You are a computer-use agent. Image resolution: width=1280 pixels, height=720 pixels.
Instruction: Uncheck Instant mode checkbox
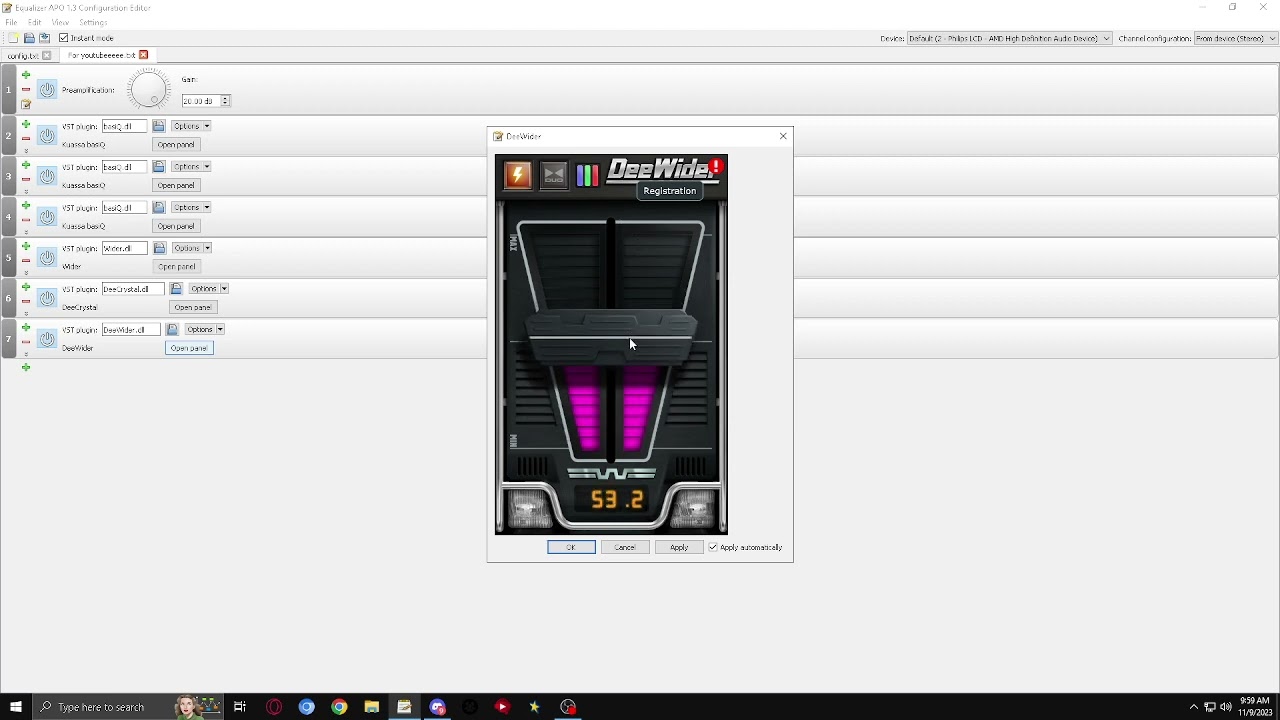[x=63, y=38]
